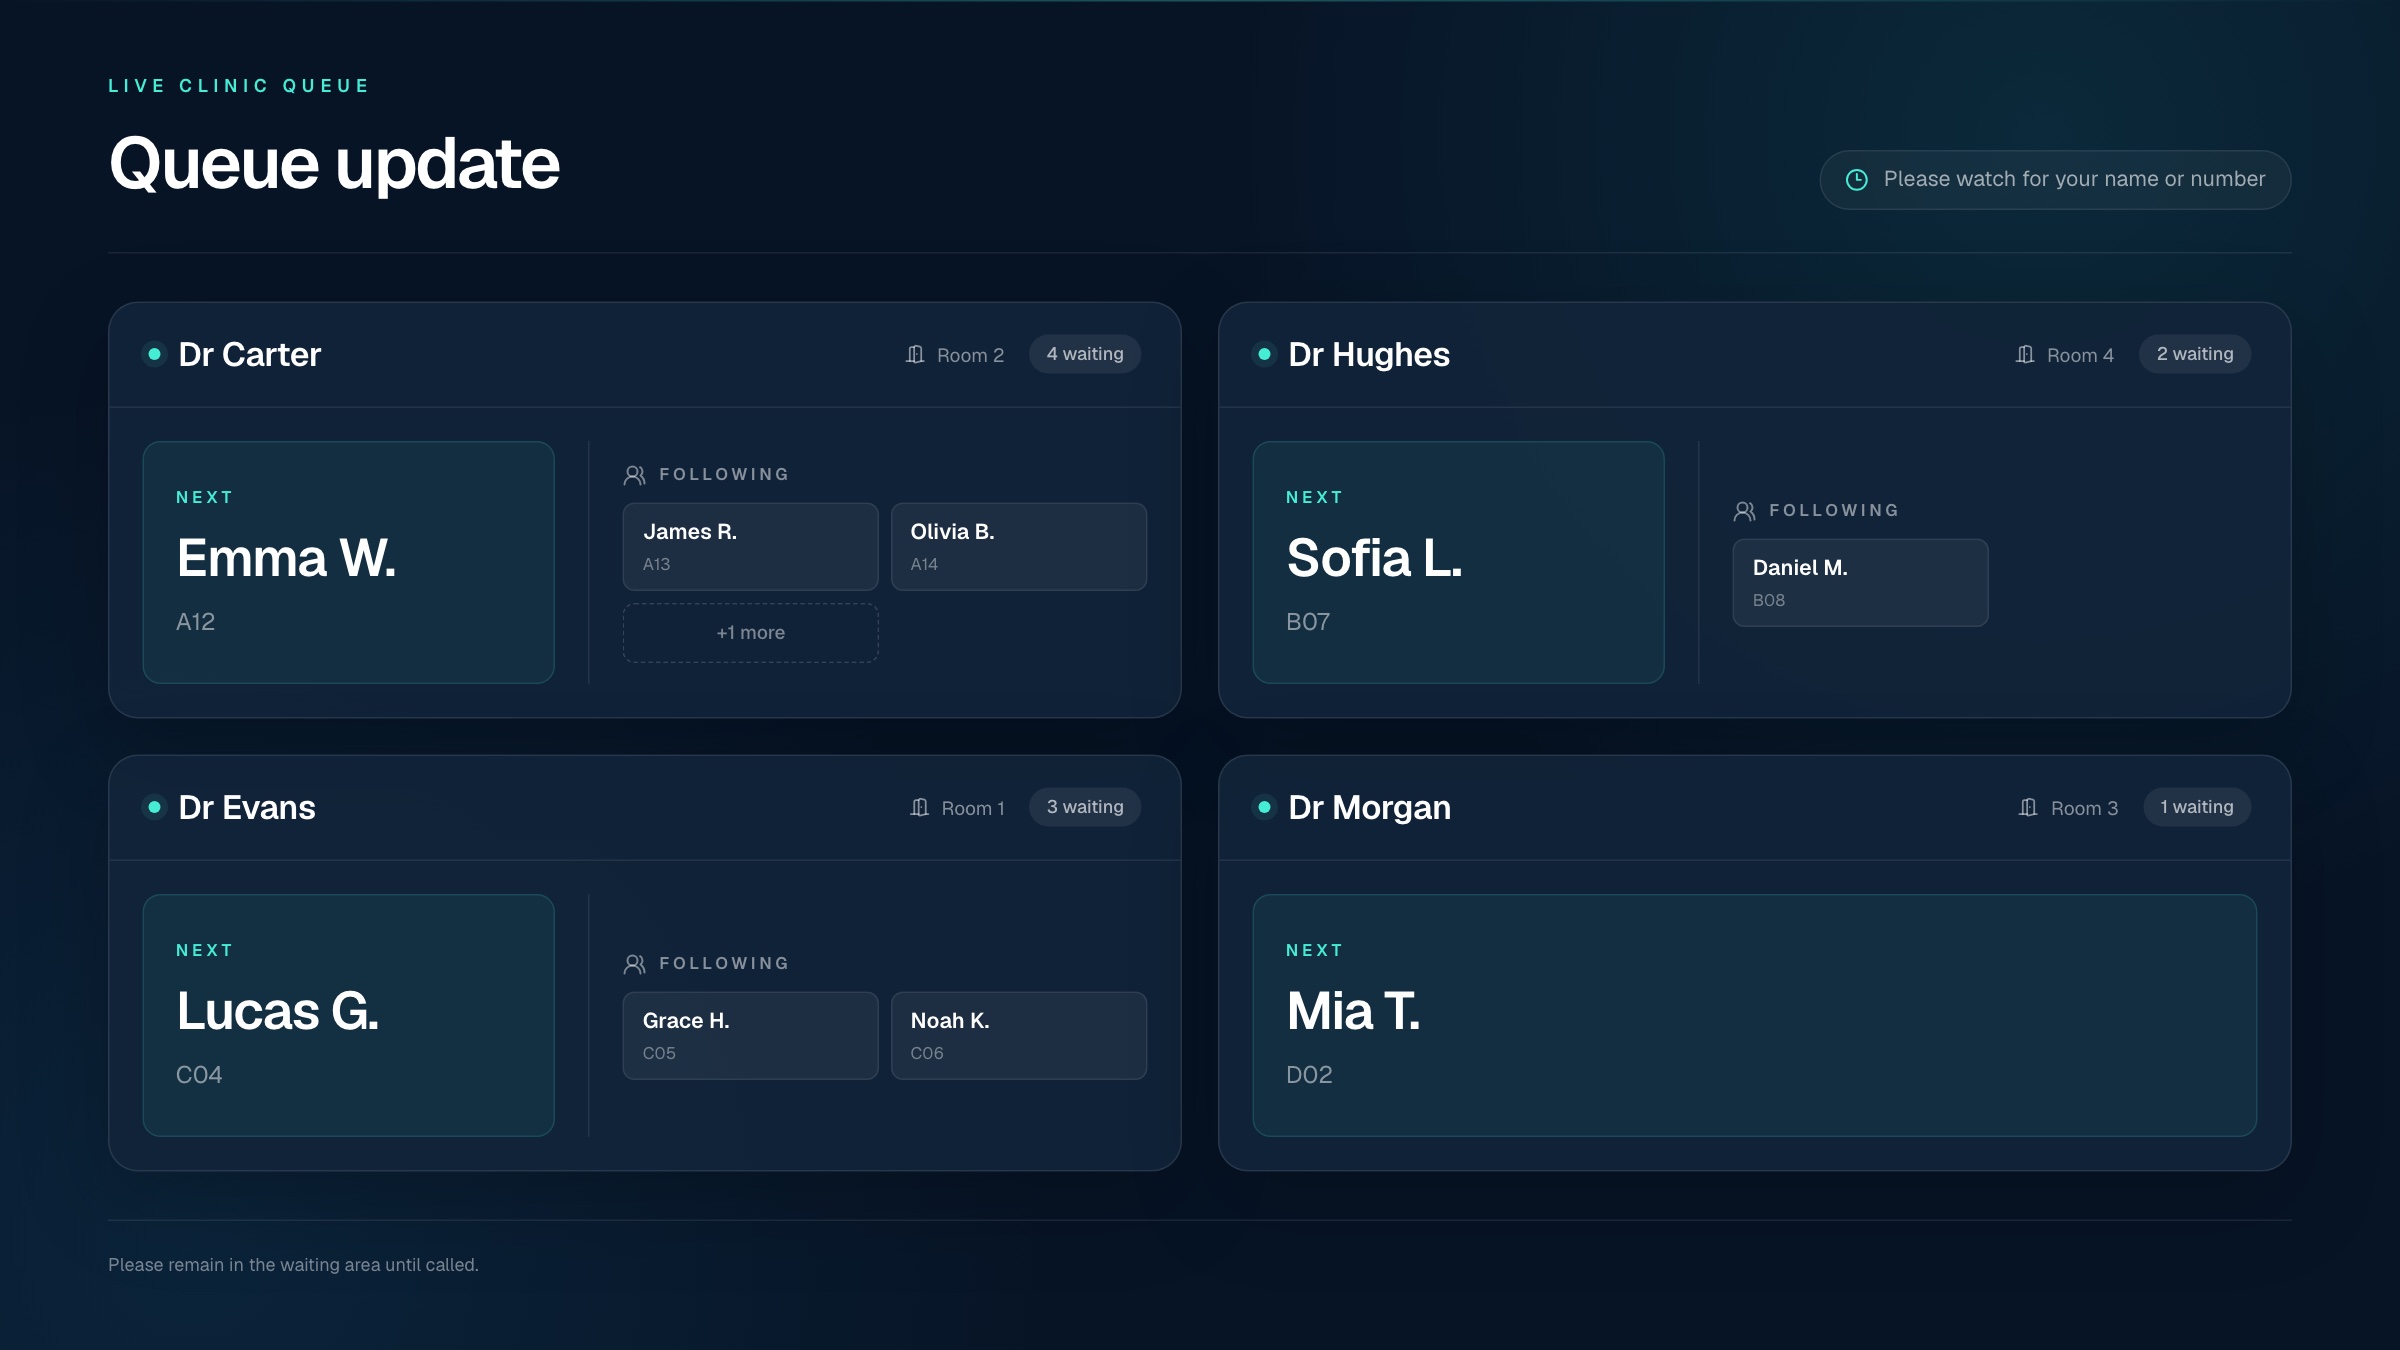Click the Queue update page title
Viewport: 2400px width, 1350px height.
(x=334, y=165)
